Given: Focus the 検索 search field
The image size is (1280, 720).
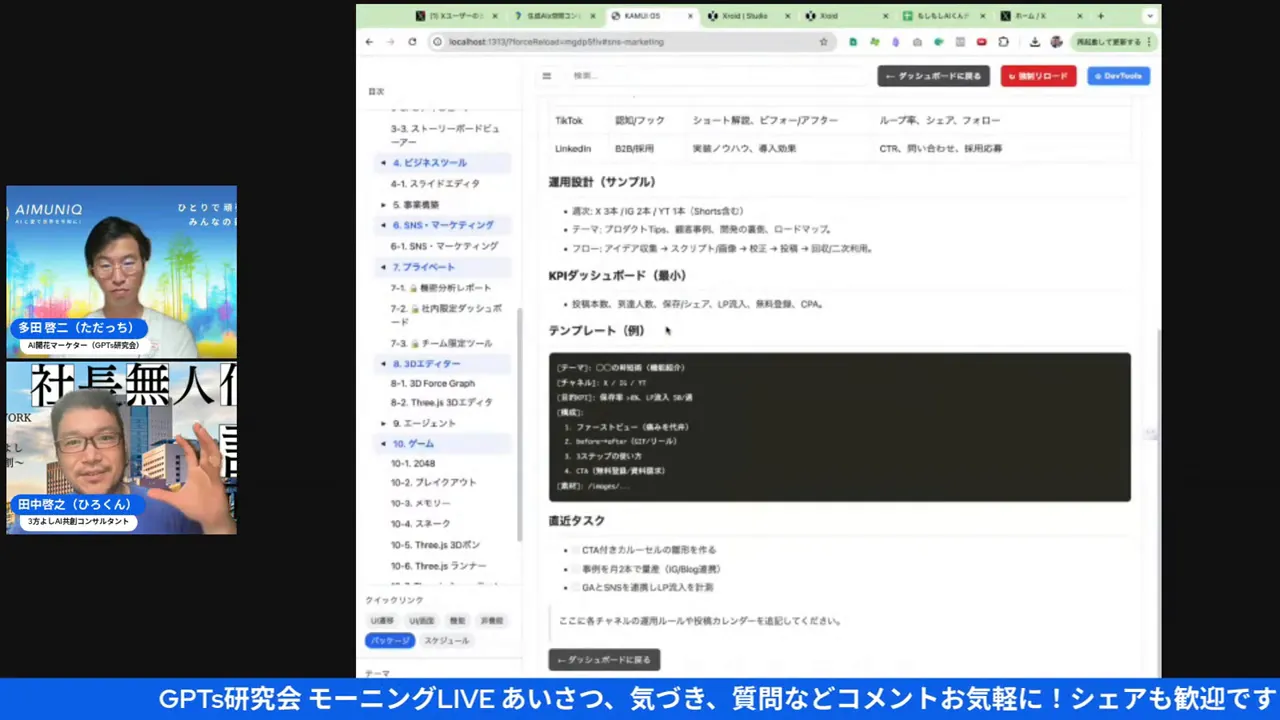Looking at the screenshot, I should (x=700, y=76).
